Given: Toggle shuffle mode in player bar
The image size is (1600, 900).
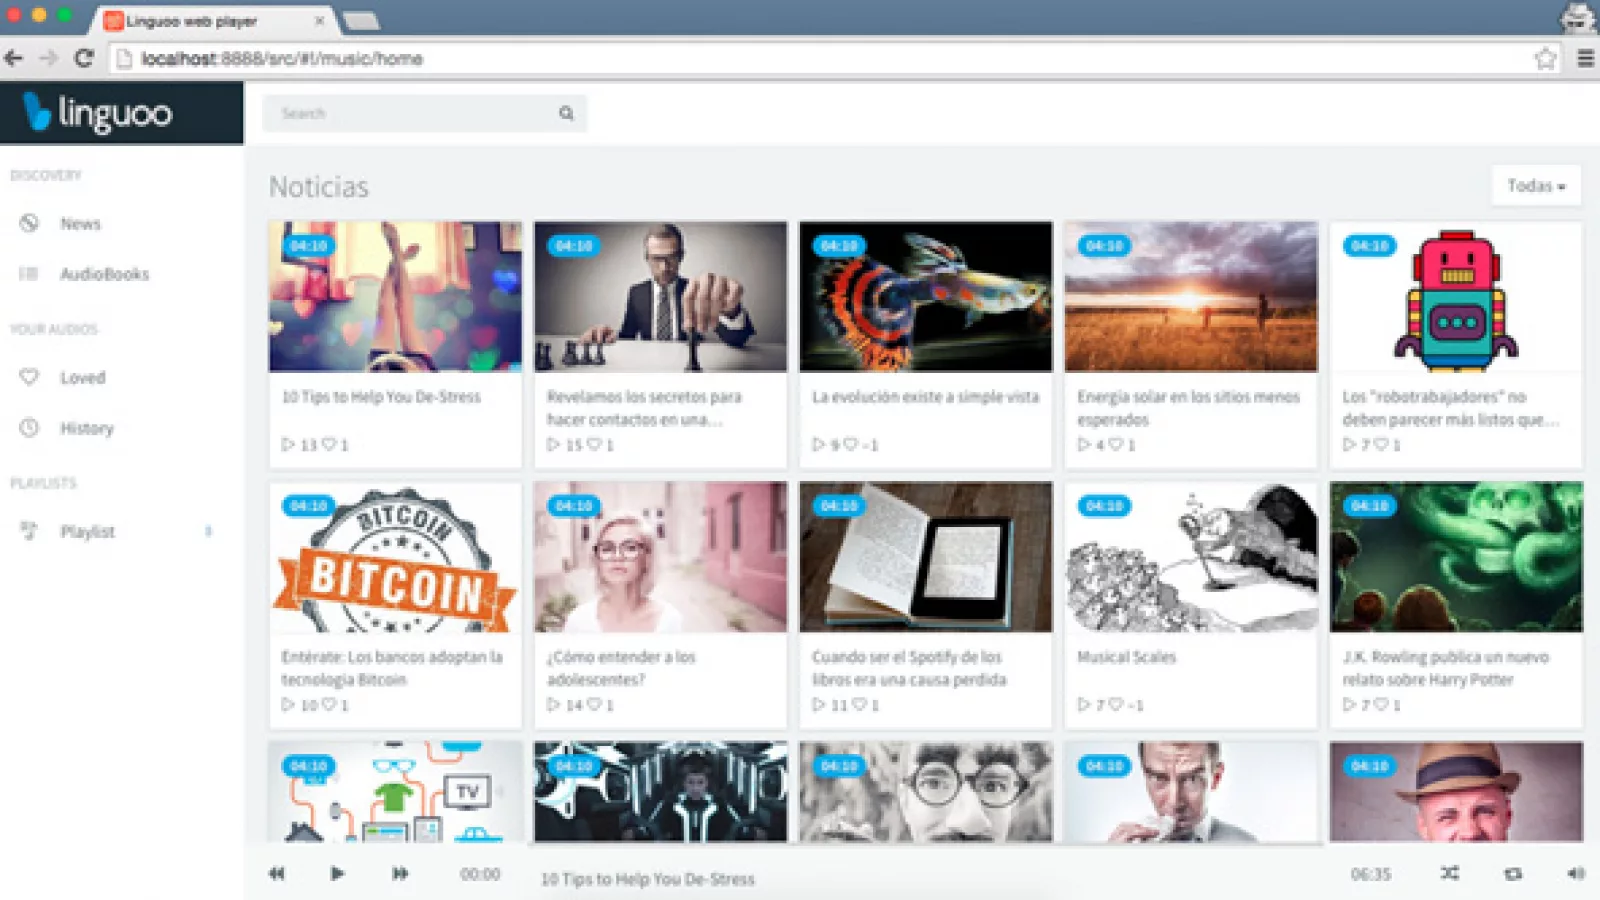Looking at the screenshot, I should (1449, 873).
